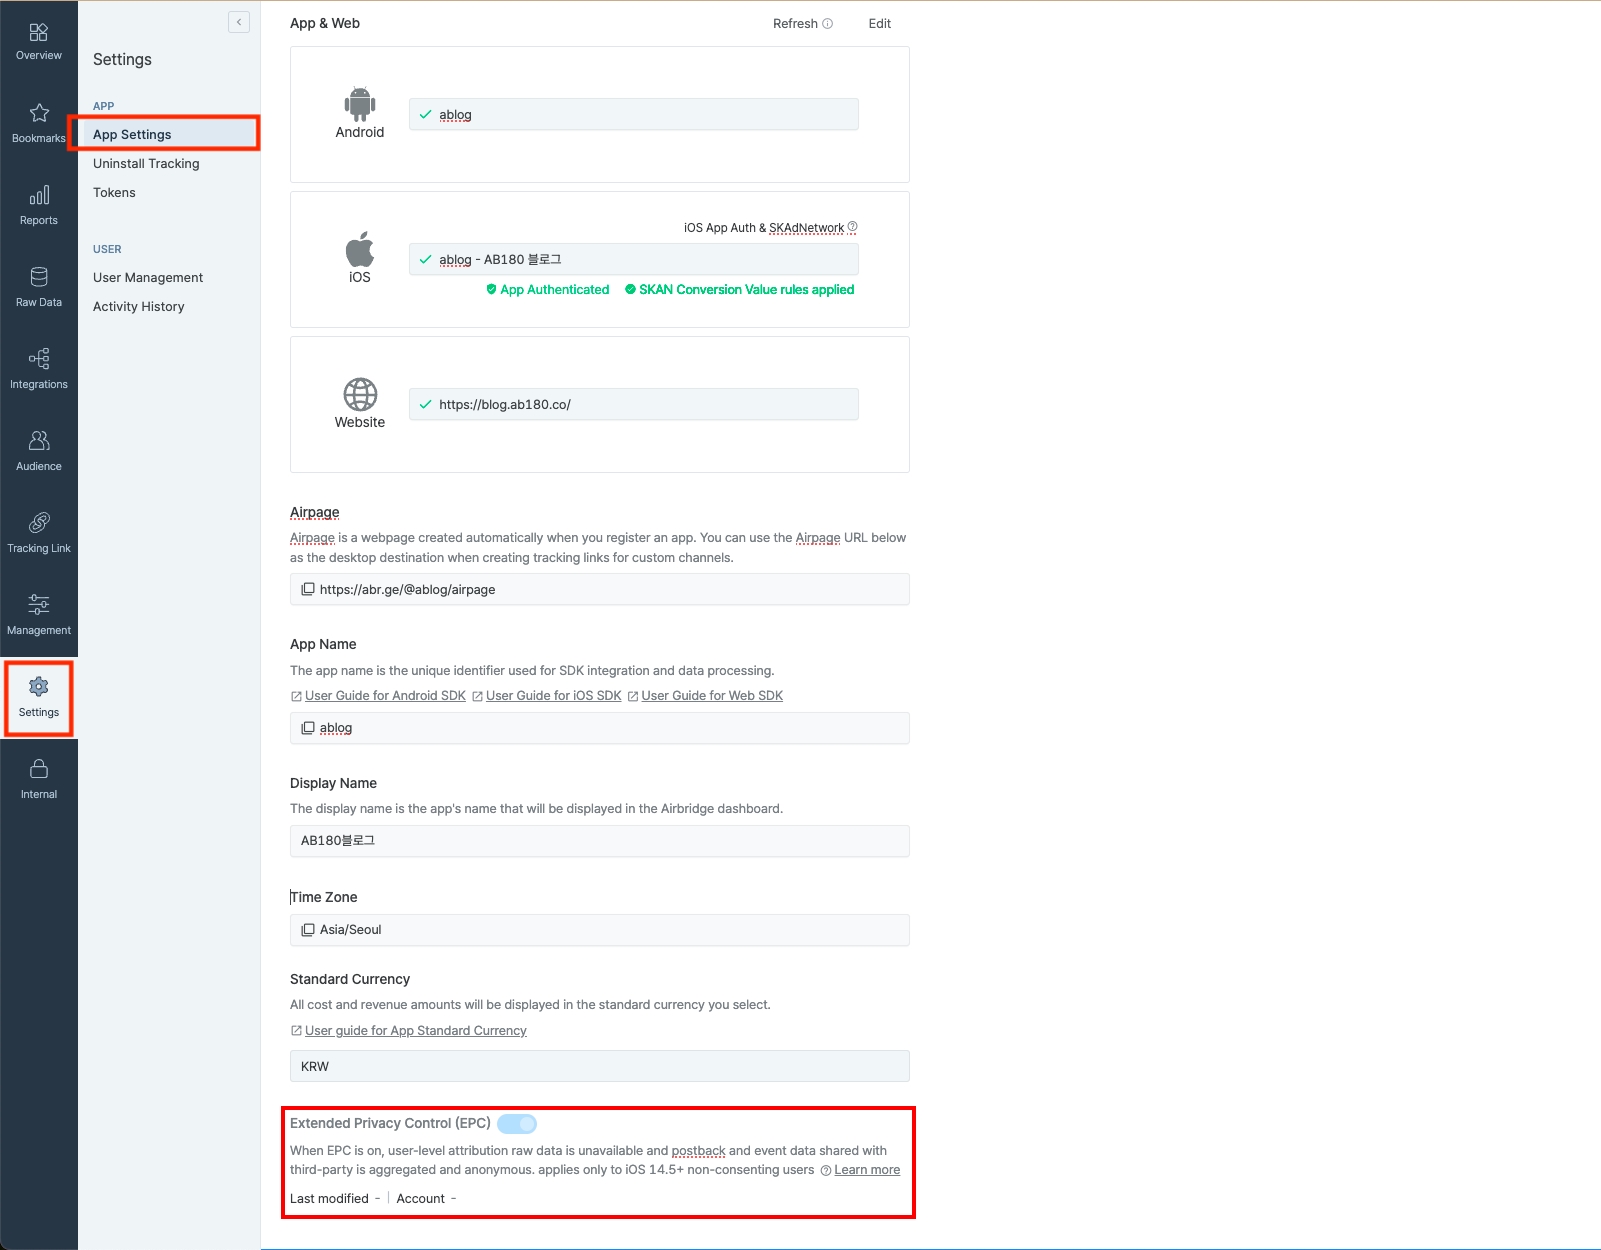Select Uninstall Tracking in Settings menu
The width and height of the screenshot is (1601, 1250).
coord(146,164)
